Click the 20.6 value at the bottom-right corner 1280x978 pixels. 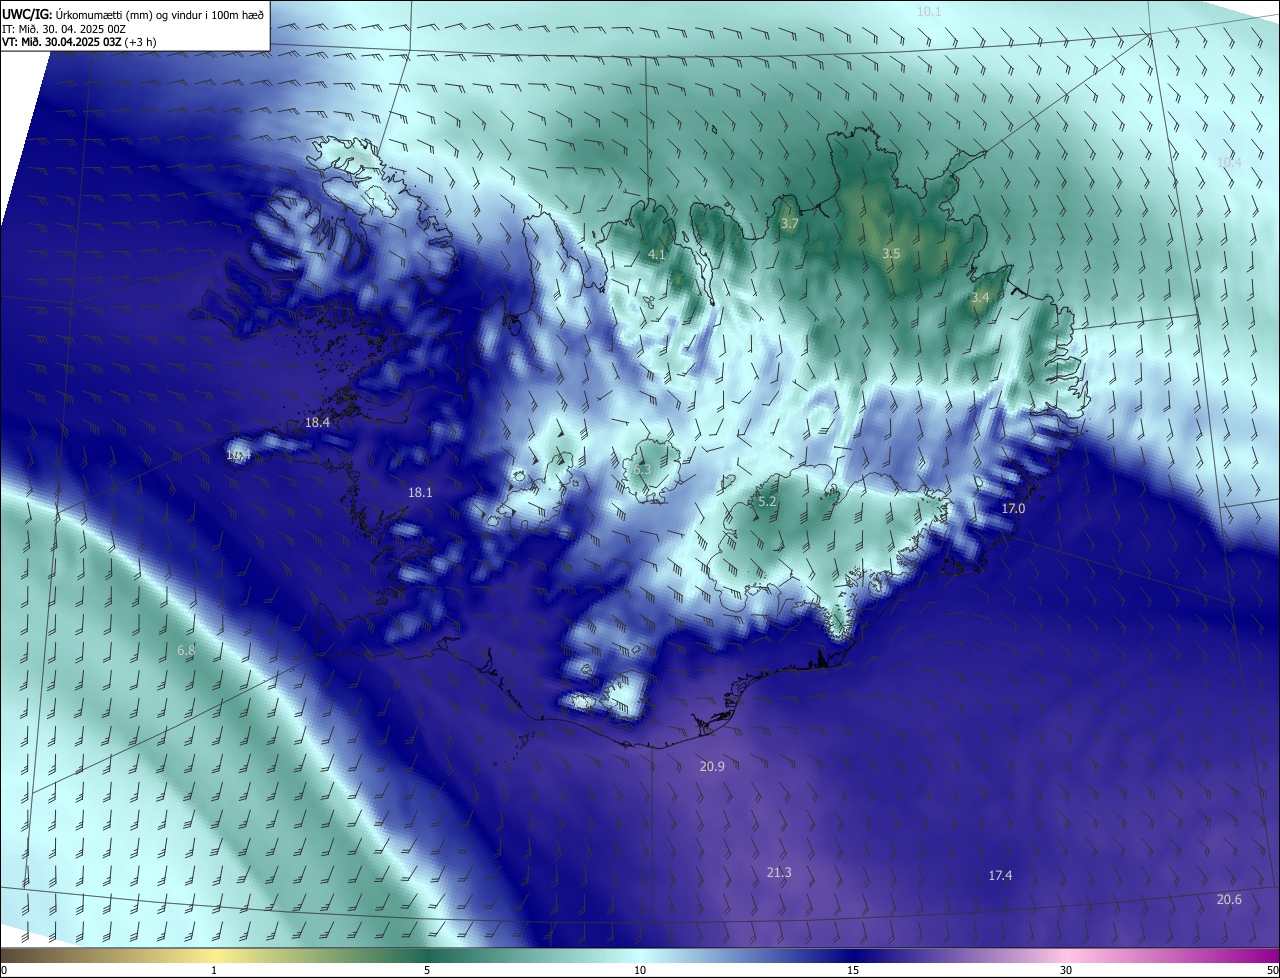click(x=1229, y=900)
